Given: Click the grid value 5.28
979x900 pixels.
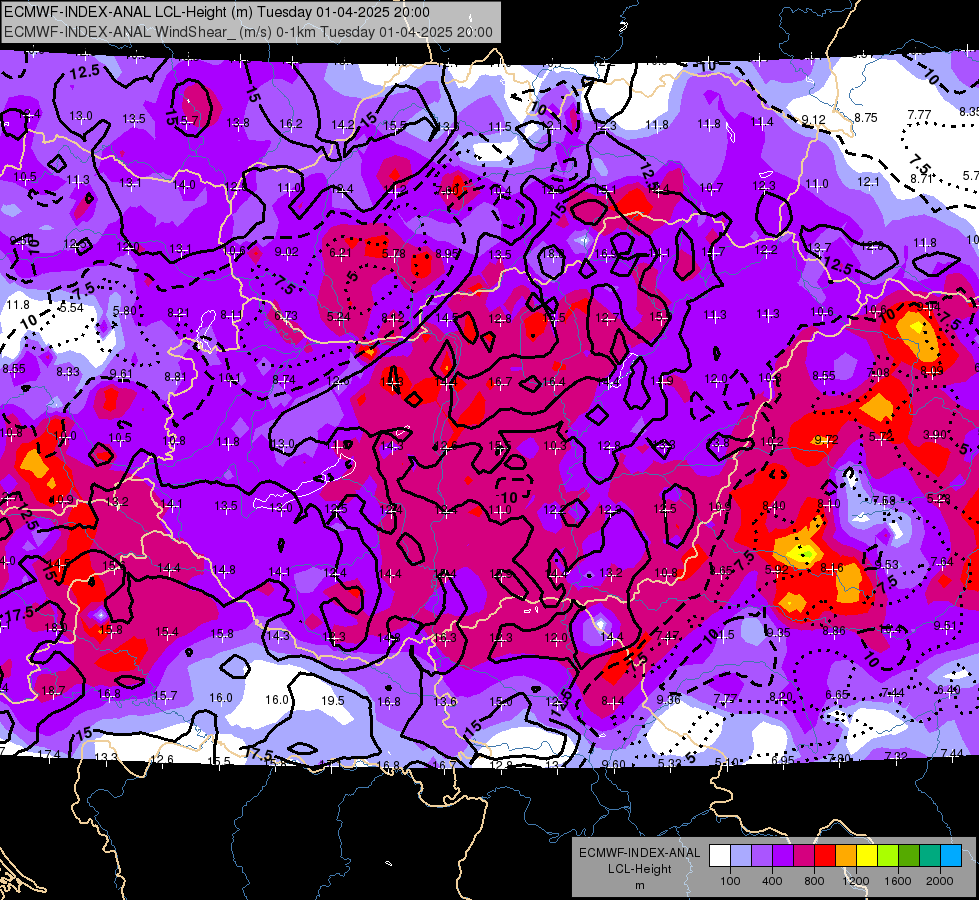Looking at the screenshot, I should [x=939, y=498].
